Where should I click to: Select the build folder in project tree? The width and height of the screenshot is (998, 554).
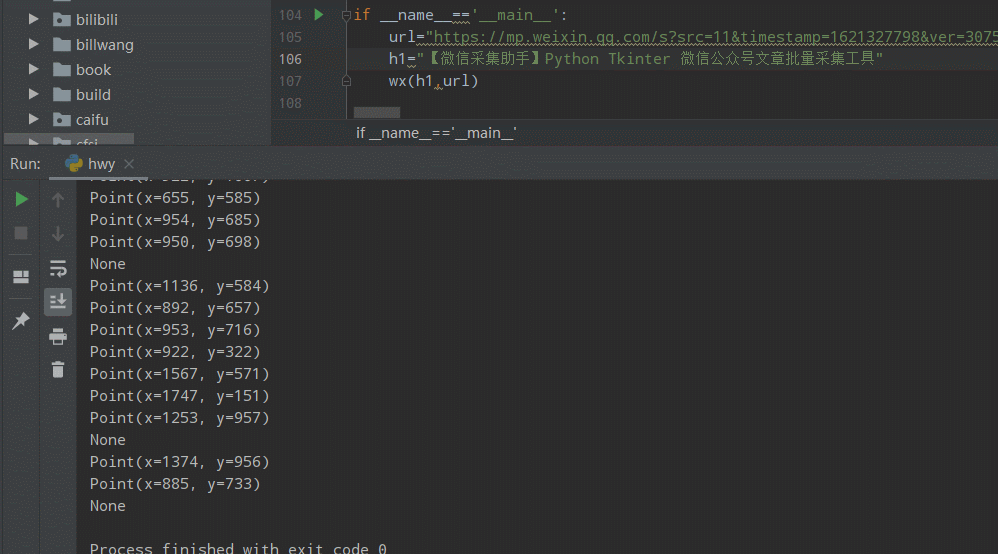click(x=93, y=95)
